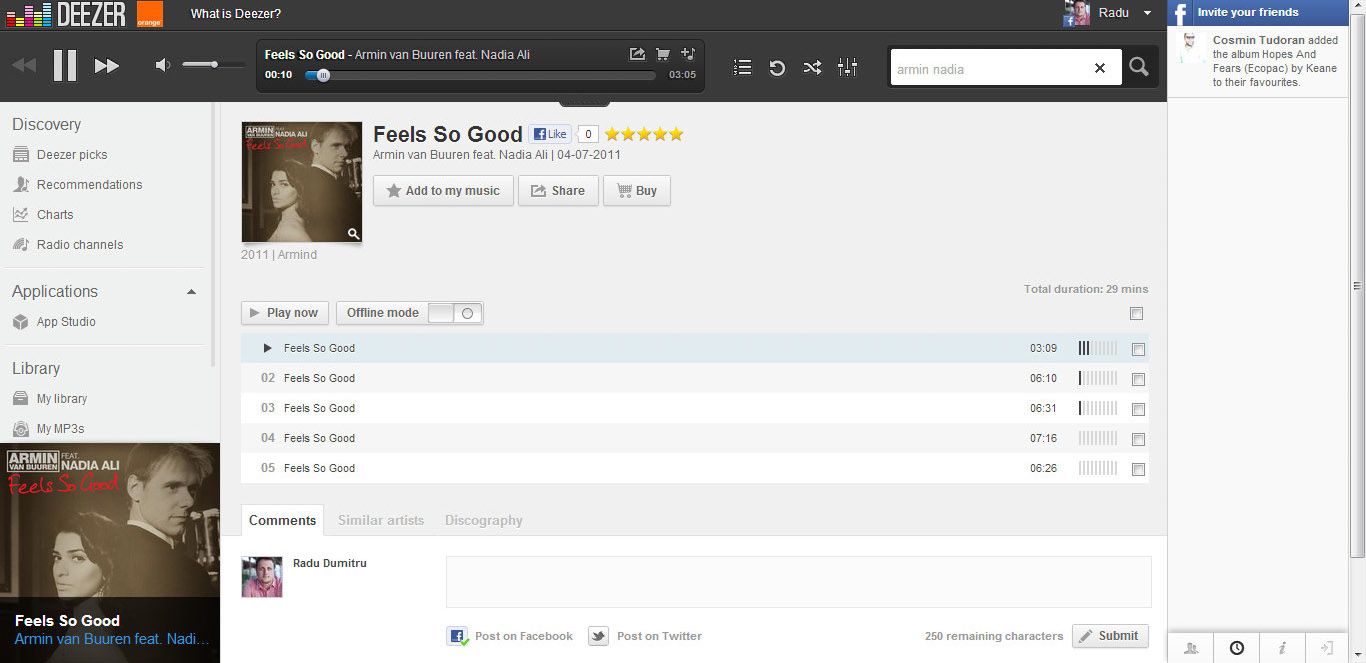Click into the comment text box
This screenshot has width=1366, height=663.
pos(798,582)
